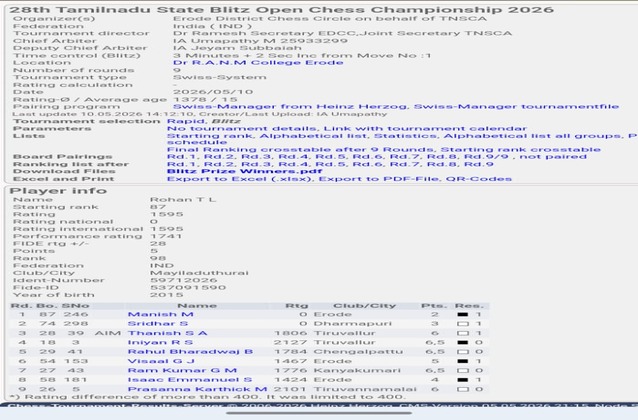The height and width of the screenshot is (420, 638).
Task: Select tournament date 2026/05/10
Action: click(x=213, y=92)
